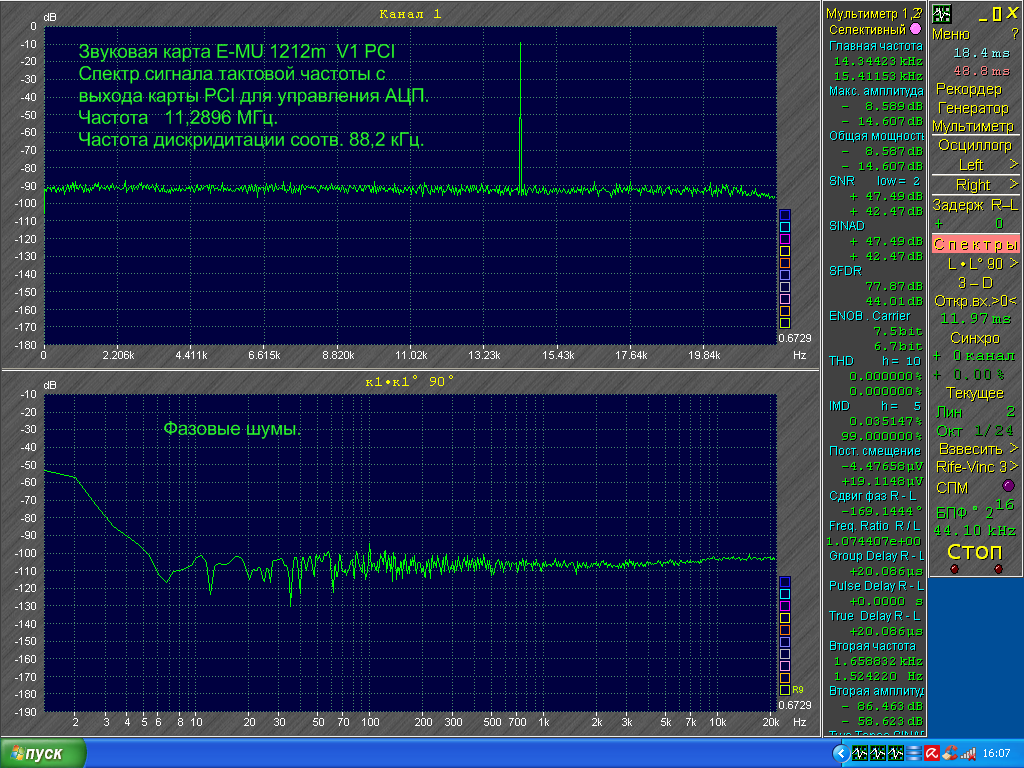Expand the Right channel submenu arrow
The image size is (1024, 768).
click(1012, 185)
